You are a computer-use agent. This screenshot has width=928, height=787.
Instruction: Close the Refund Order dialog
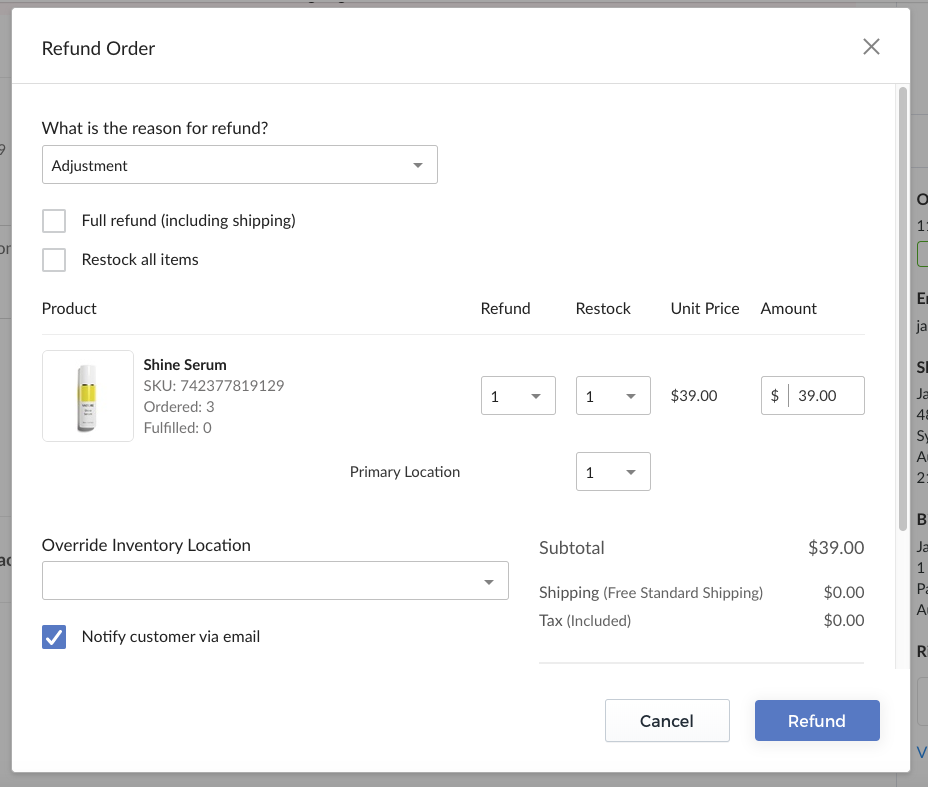click(x=871, y=47)
